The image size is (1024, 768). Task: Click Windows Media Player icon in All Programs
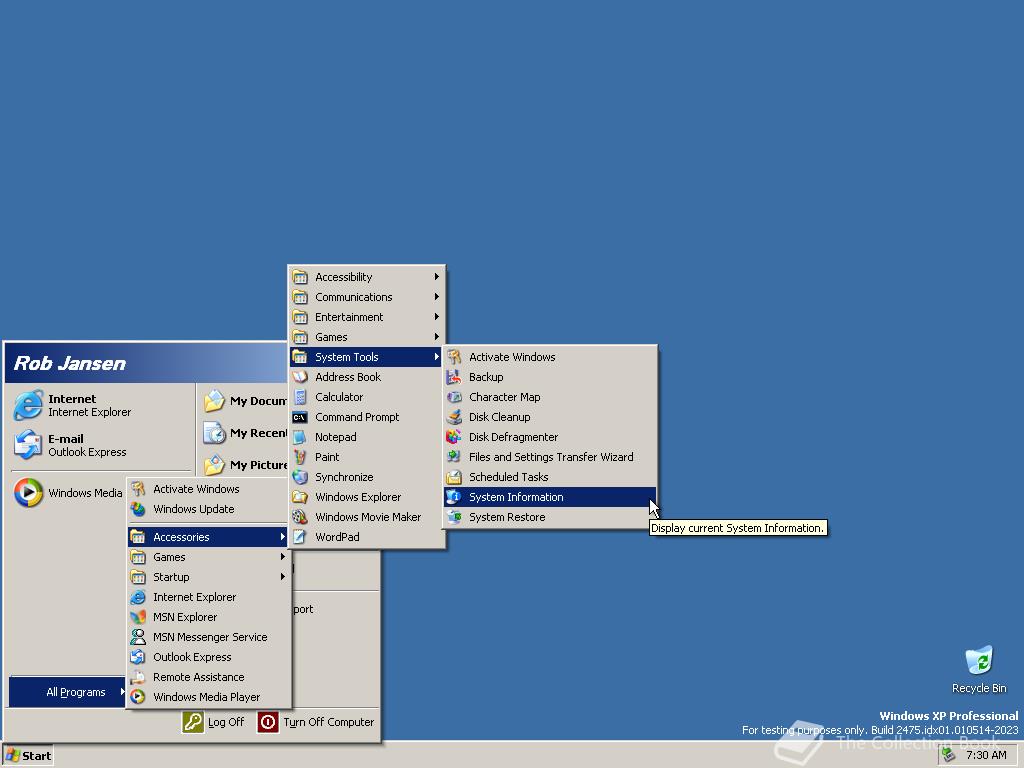(x=138, y=697)
